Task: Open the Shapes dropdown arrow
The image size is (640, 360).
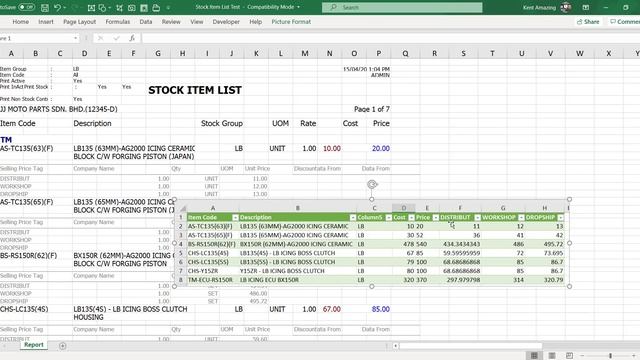Action: [109, 8]
